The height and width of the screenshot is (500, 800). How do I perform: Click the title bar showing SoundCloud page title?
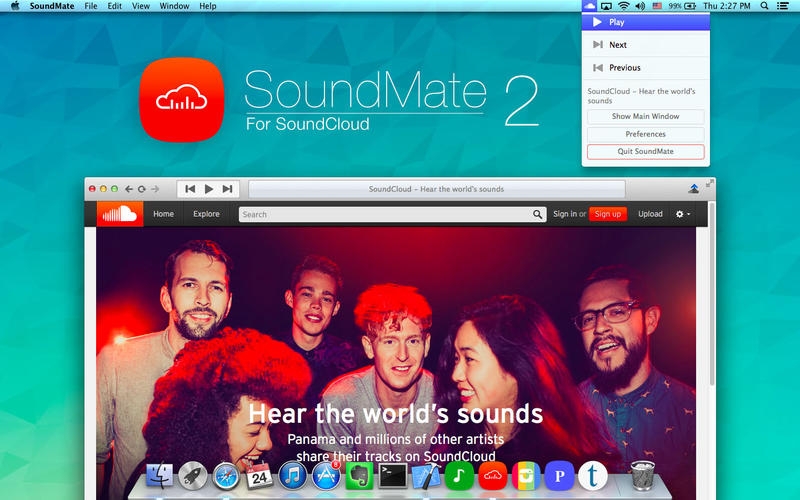click(x=437, y=189)
